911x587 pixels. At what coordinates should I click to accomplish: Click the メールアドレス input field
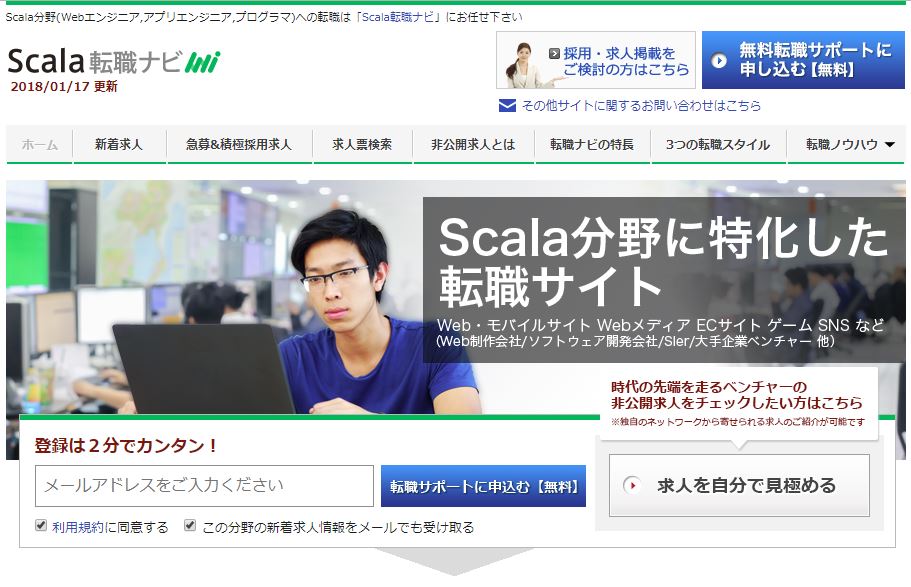pyautogui.click(x=204, y=486)
